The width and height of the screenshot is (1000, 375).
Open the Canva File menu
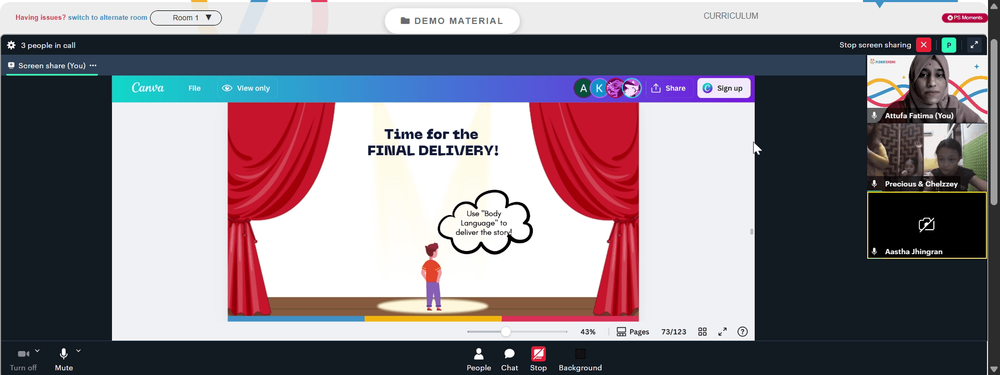coord(195,88)
